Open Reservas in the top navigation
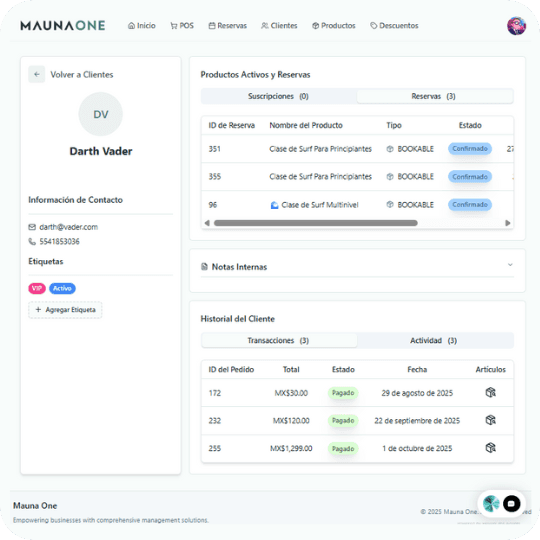 (x=228, y=25)
